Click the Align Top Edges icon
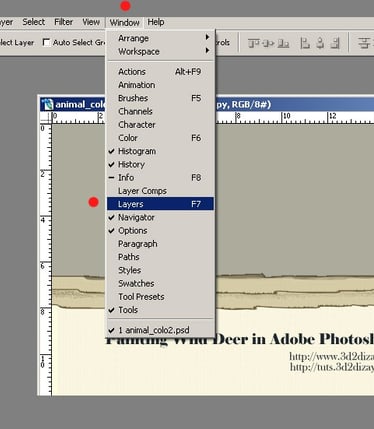This screenshot has height=429, width=374. click(x=254, y=43)
